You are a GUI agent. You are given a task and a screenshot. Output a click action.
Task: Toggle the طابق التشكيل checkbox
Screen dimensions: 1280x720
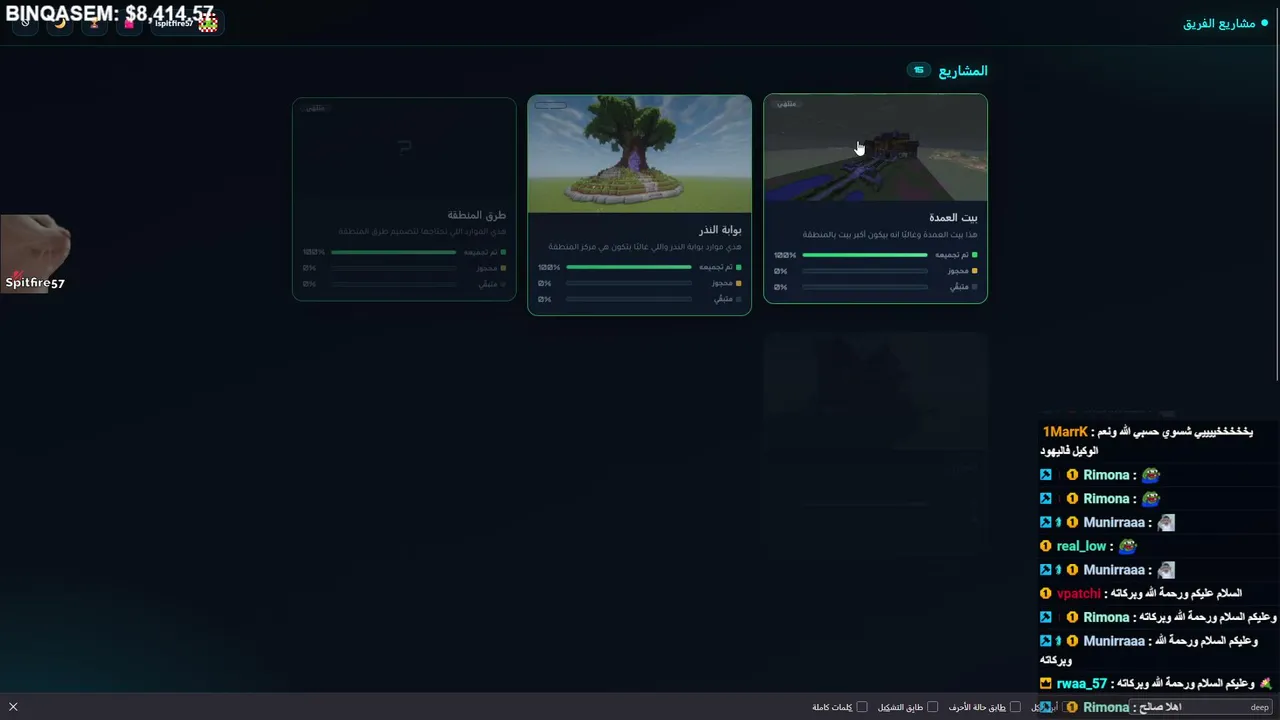932,707
